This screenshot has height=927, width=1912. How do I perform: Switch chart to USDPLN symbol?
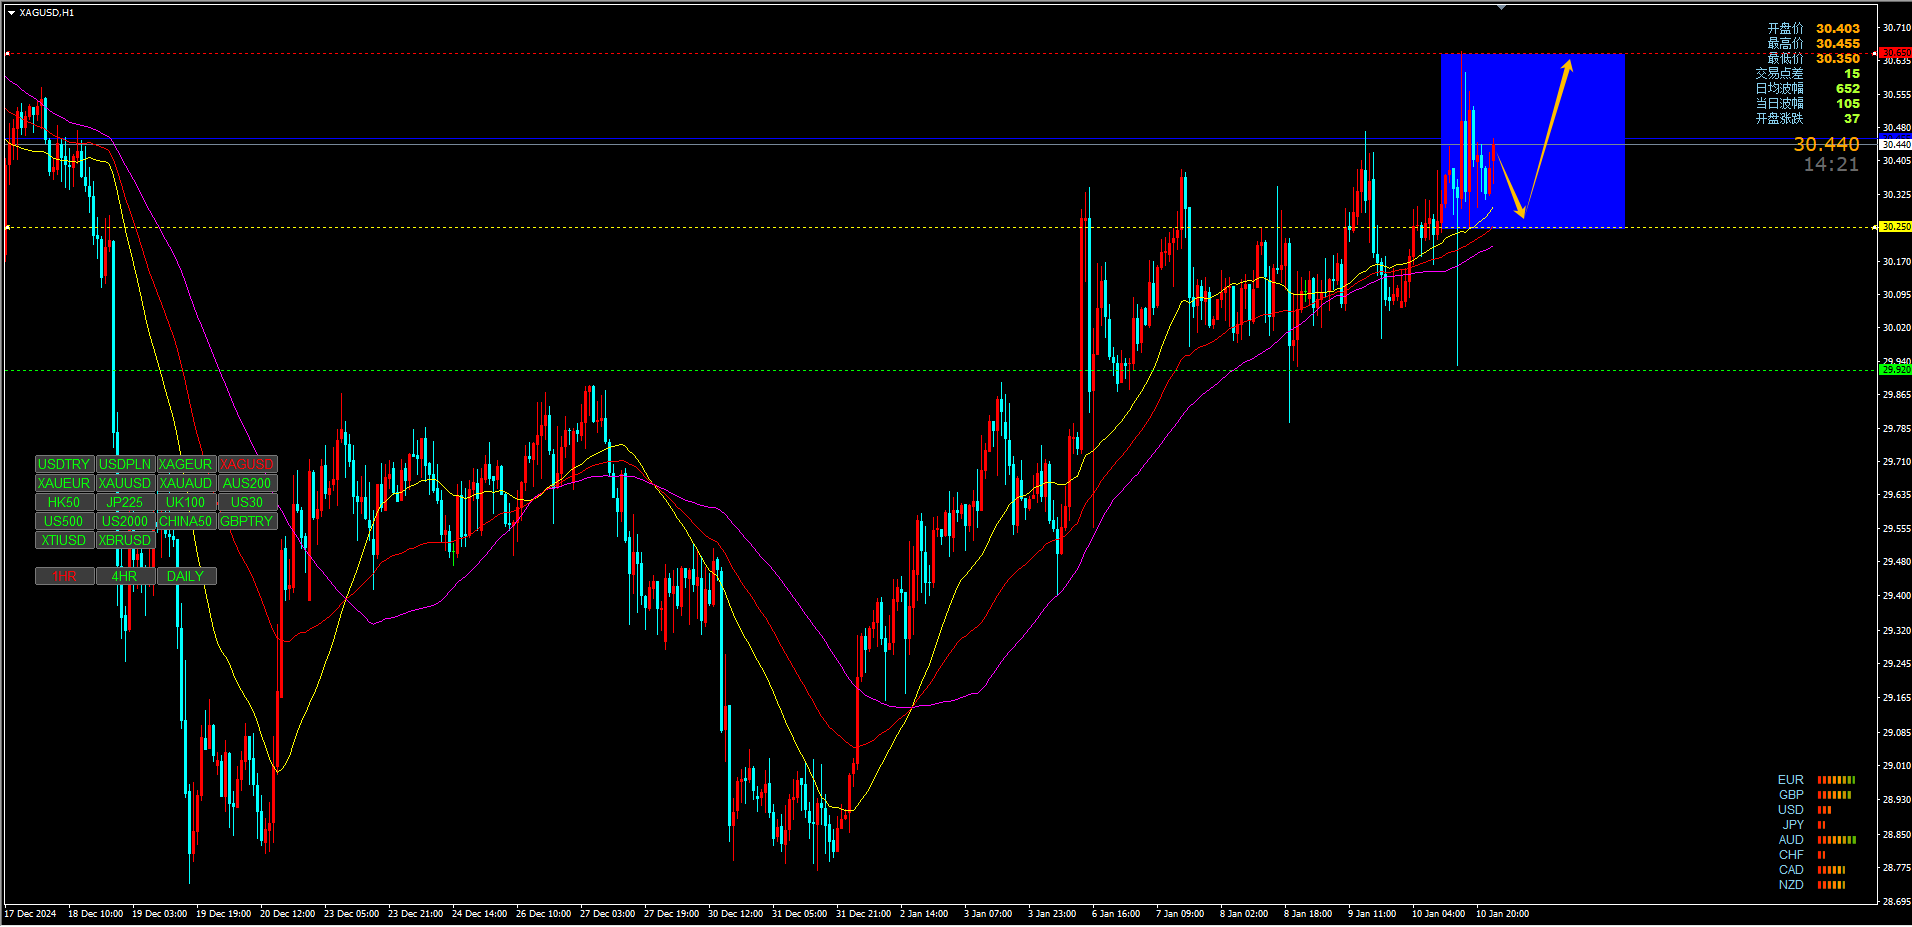pos(125,464)
